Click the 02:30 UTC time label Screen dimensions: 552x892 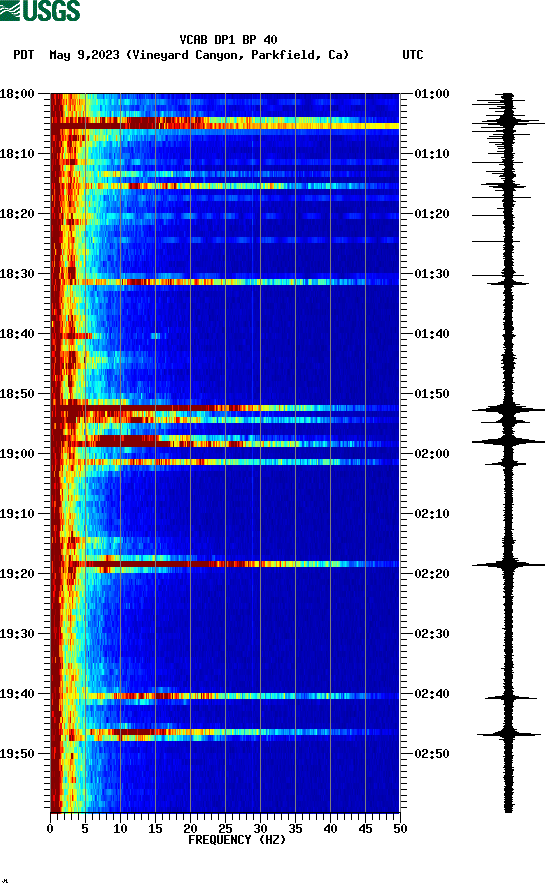[432, 634]
